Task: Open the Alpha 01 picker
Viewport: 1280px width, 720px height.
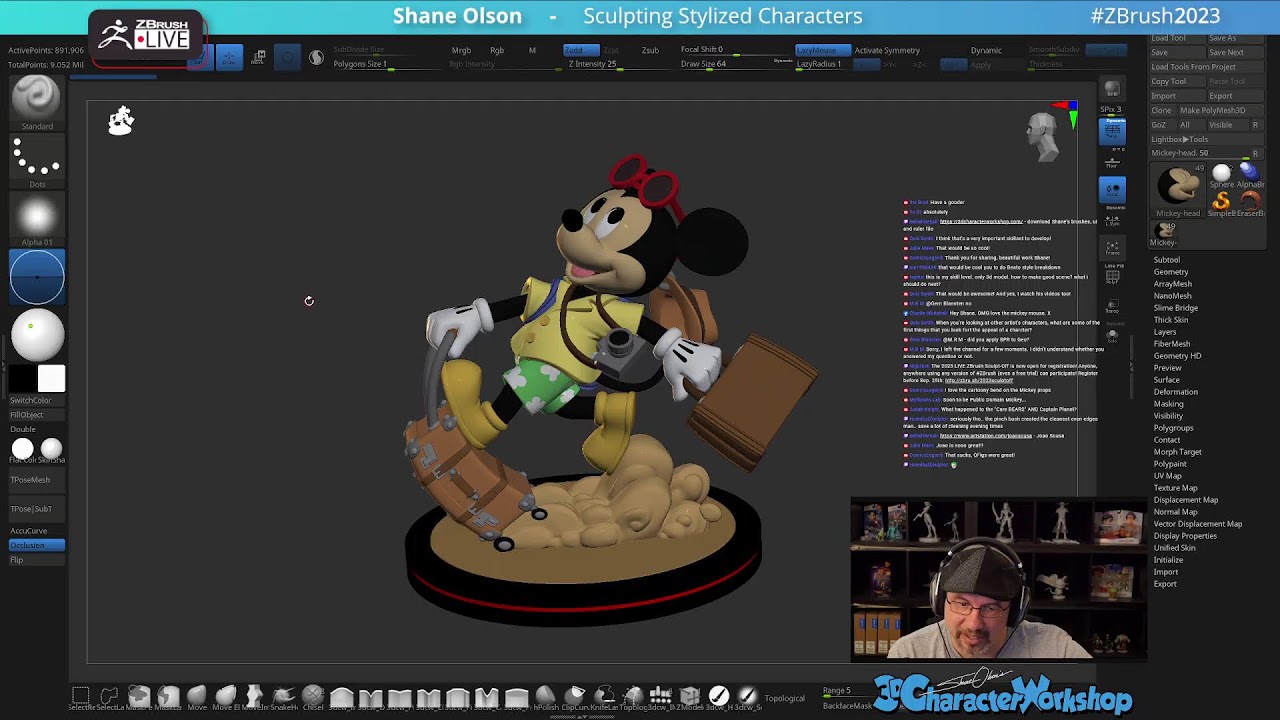Action: [37, 218]
